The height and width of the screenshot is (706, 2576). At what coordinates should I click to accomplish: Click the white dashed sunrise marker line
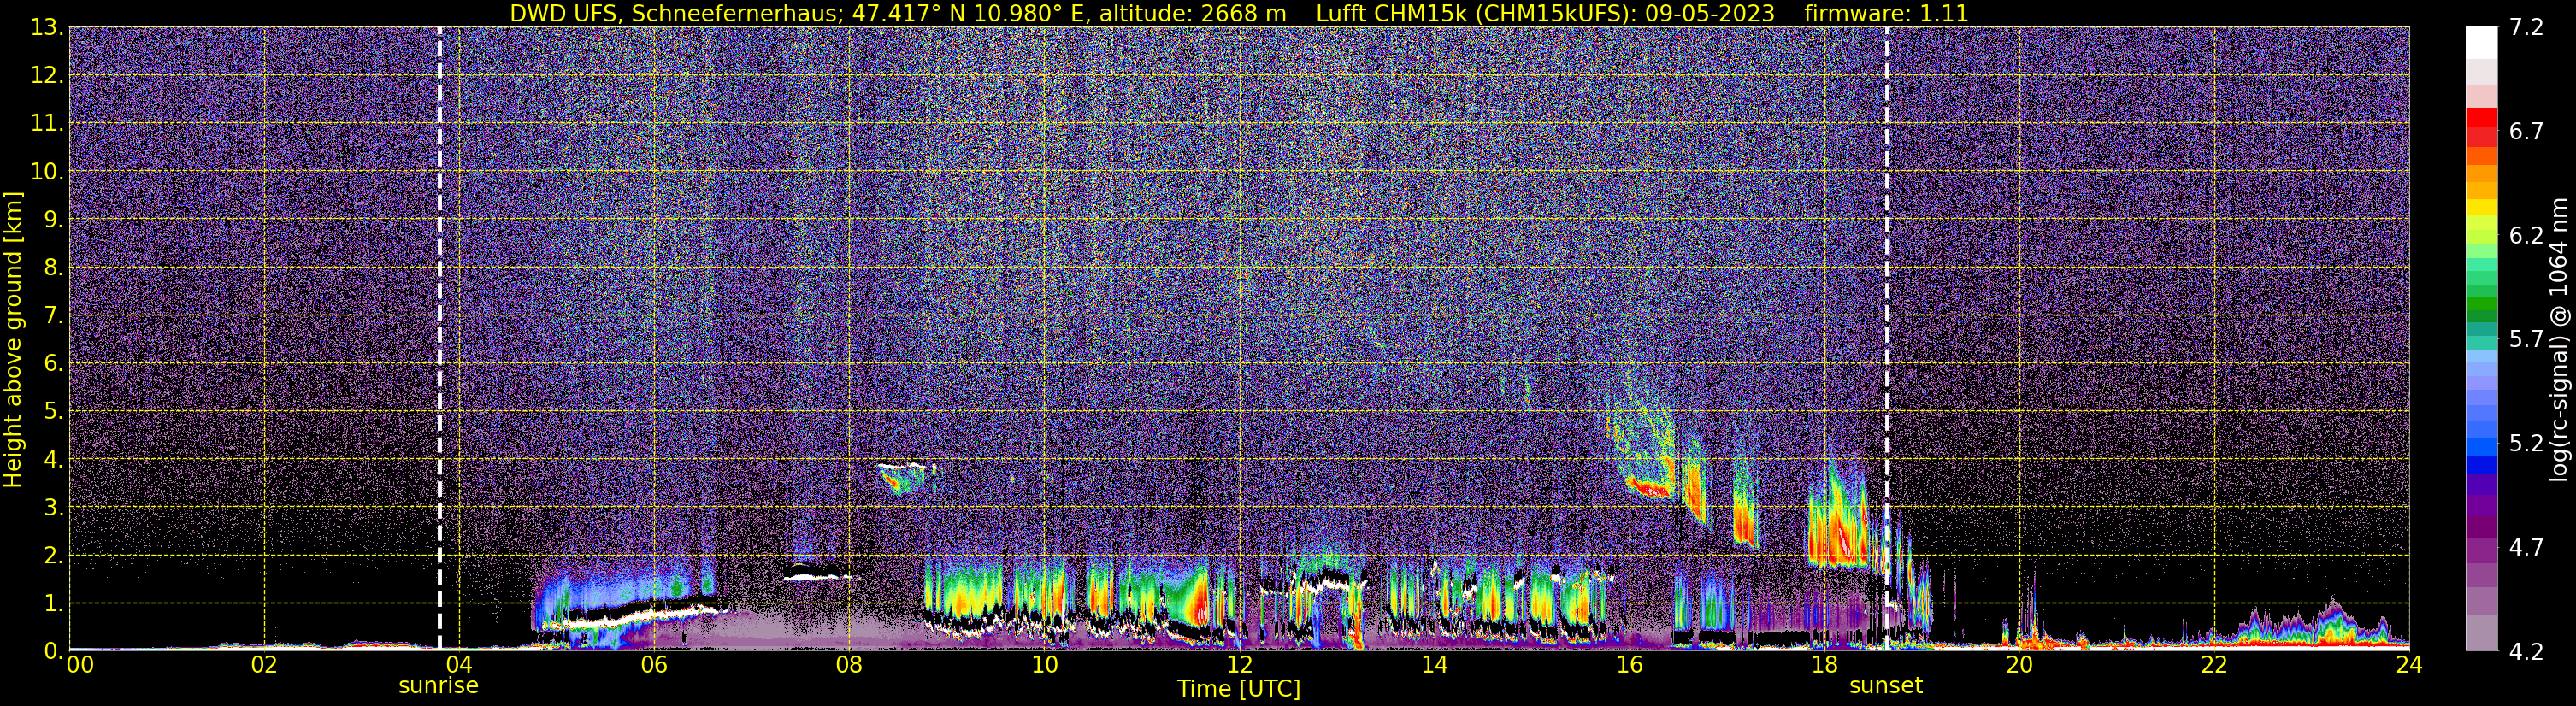click(x=439, y=338)
